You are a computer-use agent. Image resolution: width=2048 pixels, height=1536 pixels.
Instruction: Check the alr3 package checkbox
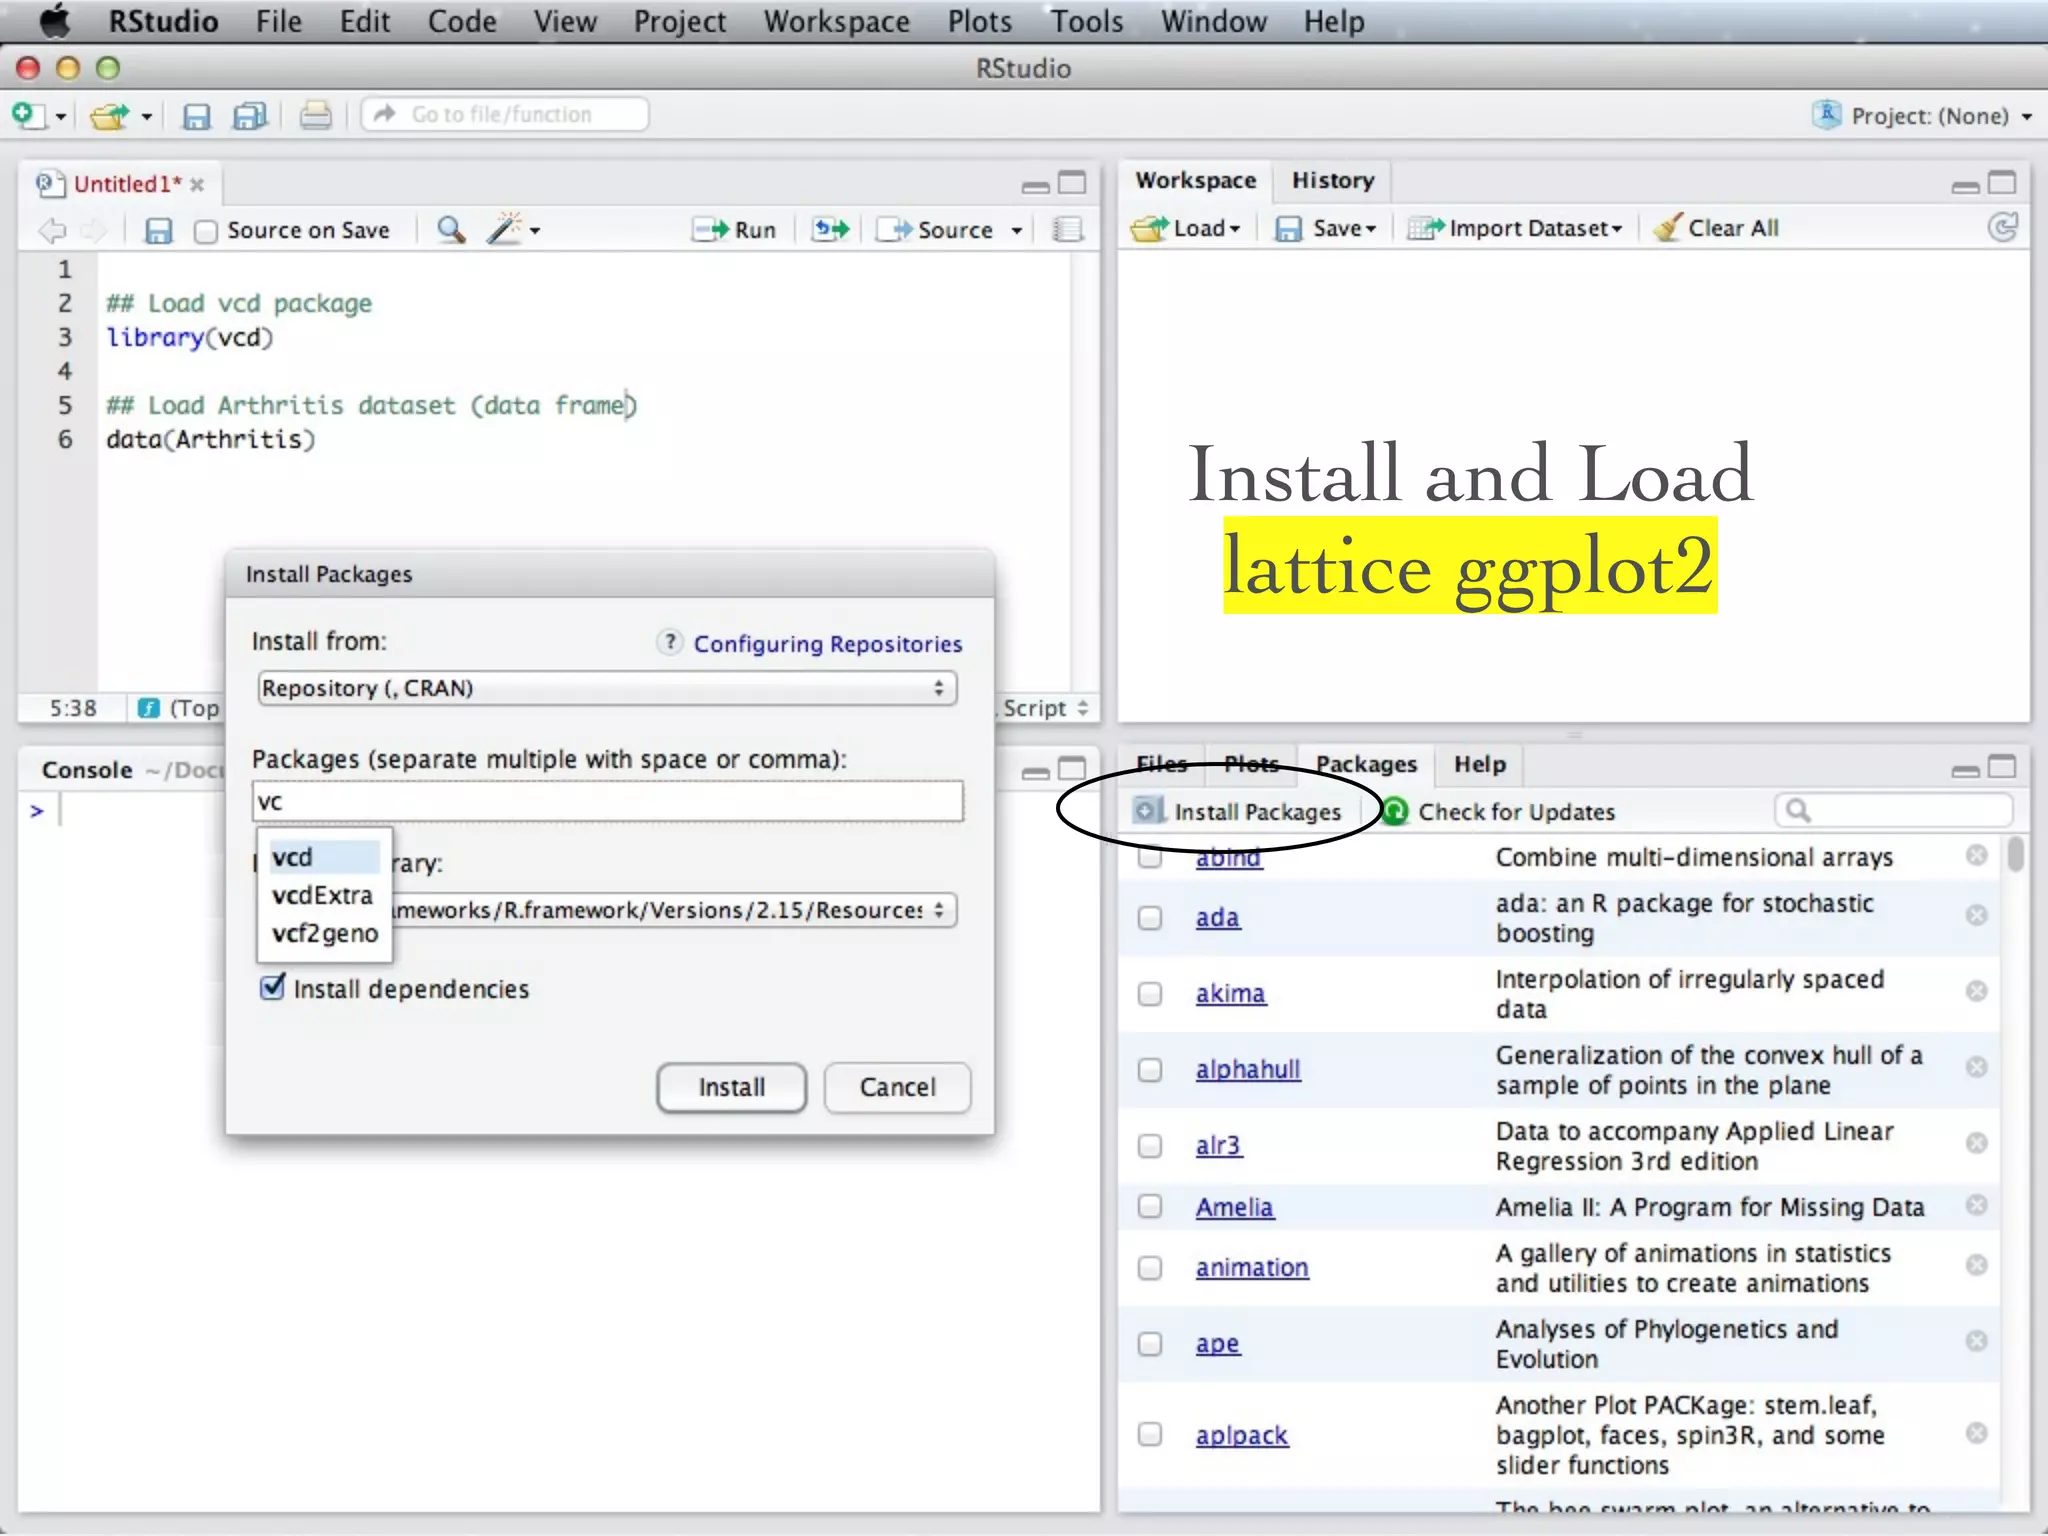tap(1150, 1146)
